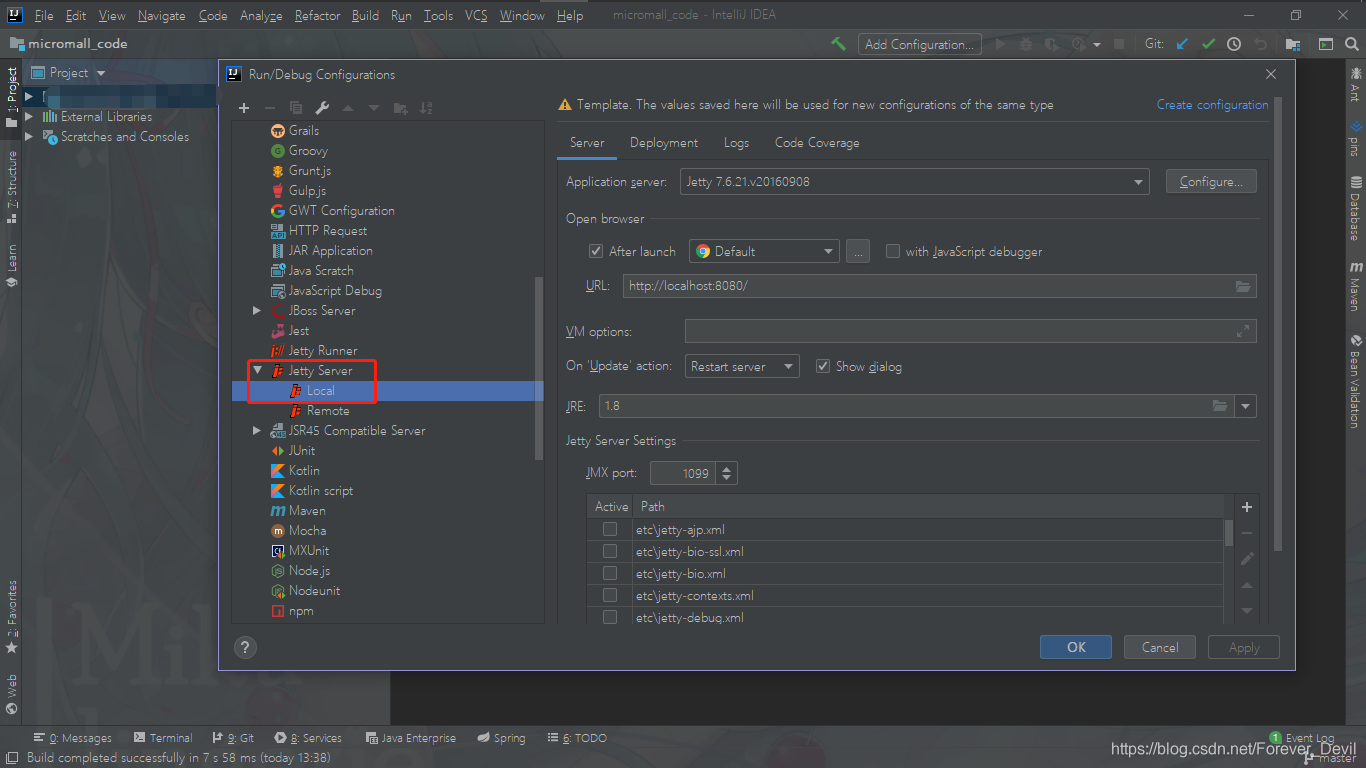Activate etc\jetty-bio-ssl.xml checkbox
Viewport: 1366px width, 768px height.
[x=610, y=551]
